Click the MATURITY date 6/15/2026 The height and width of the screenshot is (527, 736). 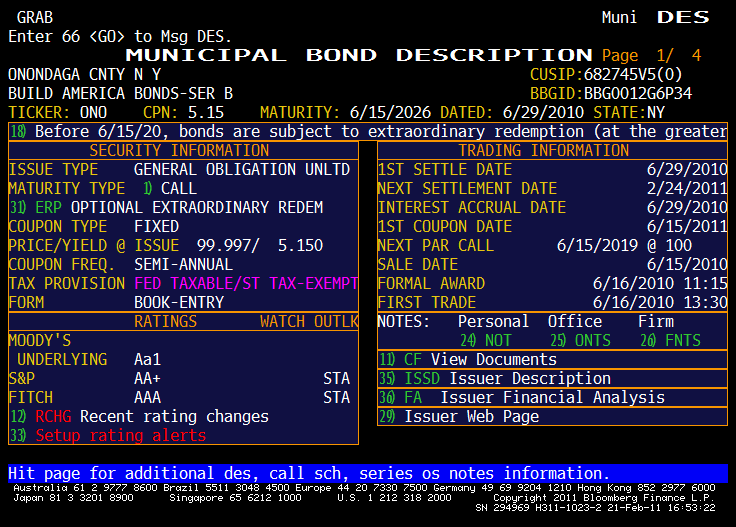coord(390,112)
